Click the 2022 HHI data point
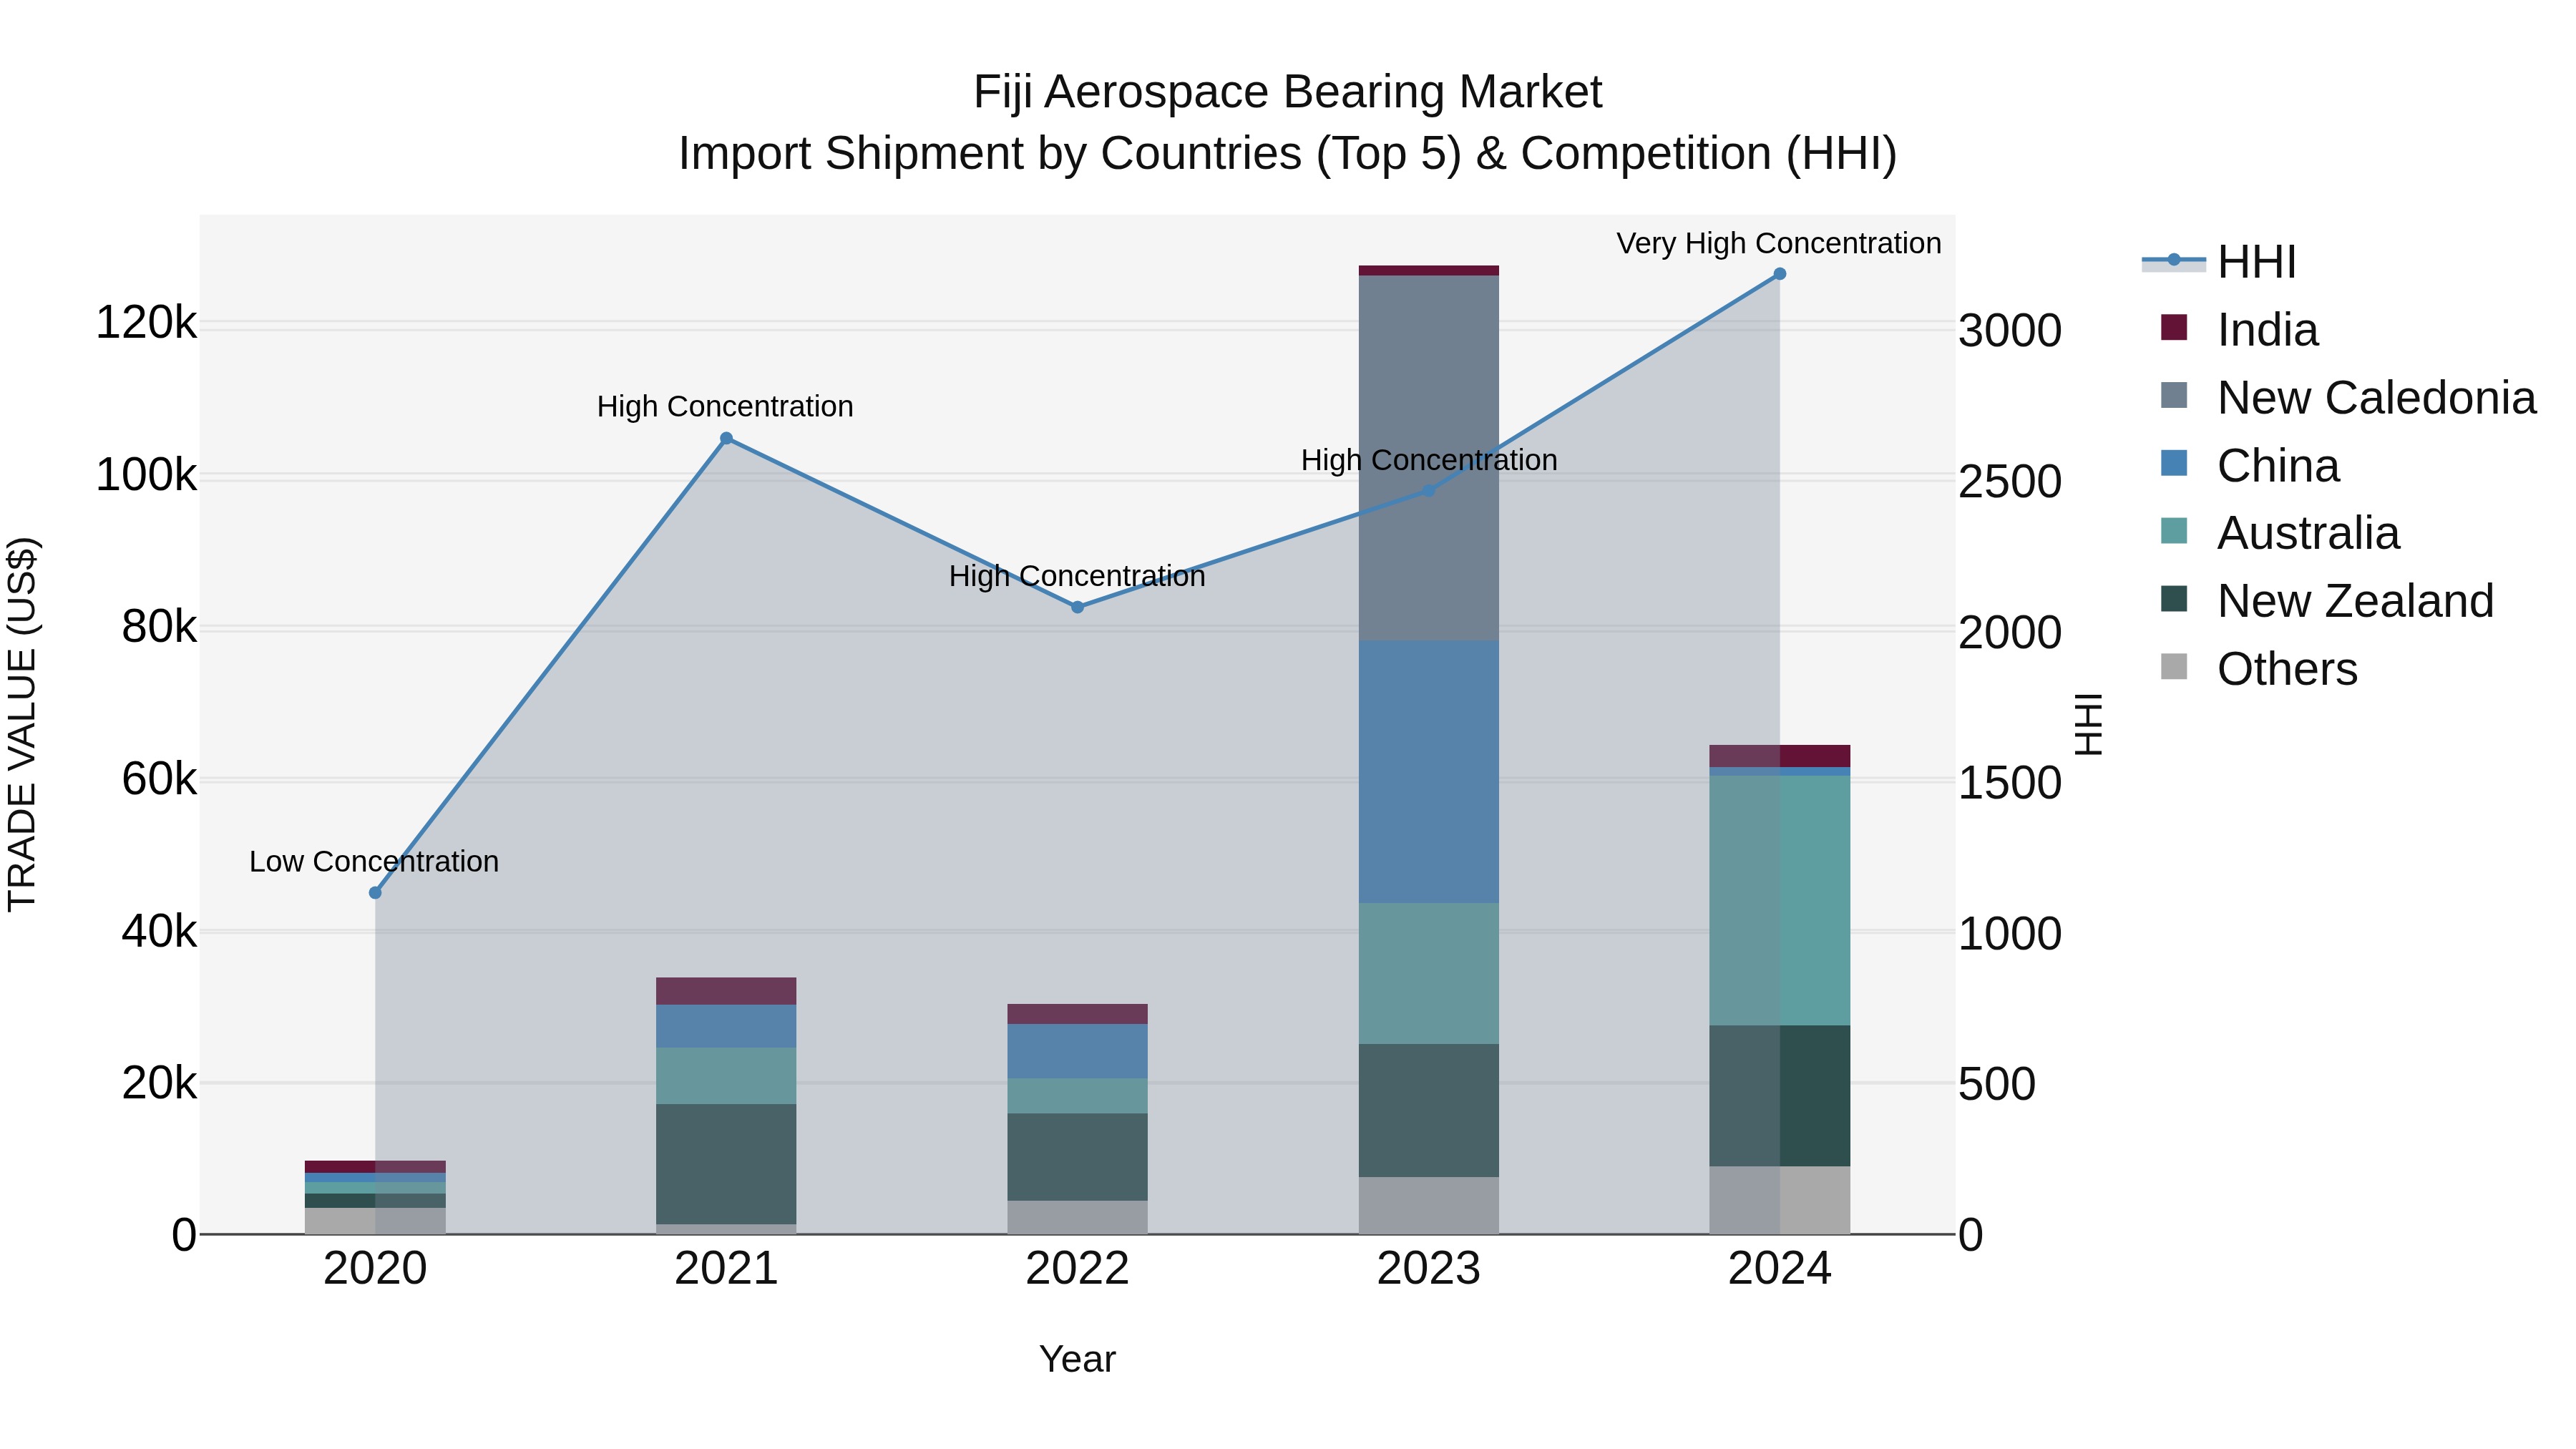 [1077, 607]
